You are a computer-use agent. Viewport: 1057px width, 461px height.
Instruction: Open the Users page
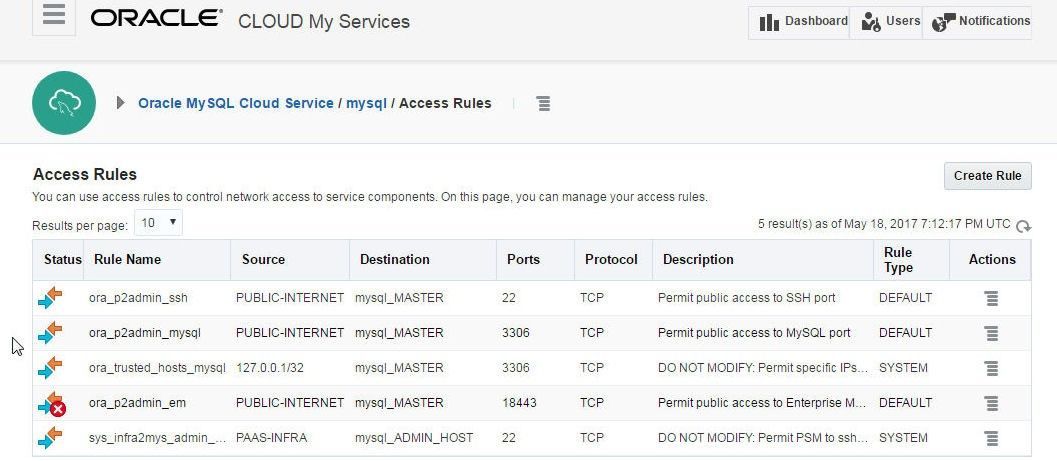[x=890, y=22]
